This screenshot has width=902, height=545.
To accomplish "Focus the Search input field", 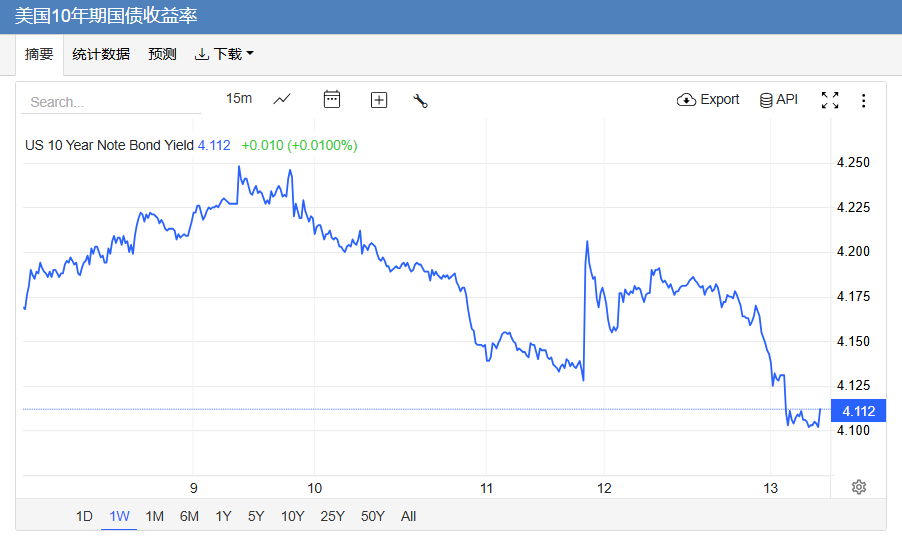I will coord(111,102).
